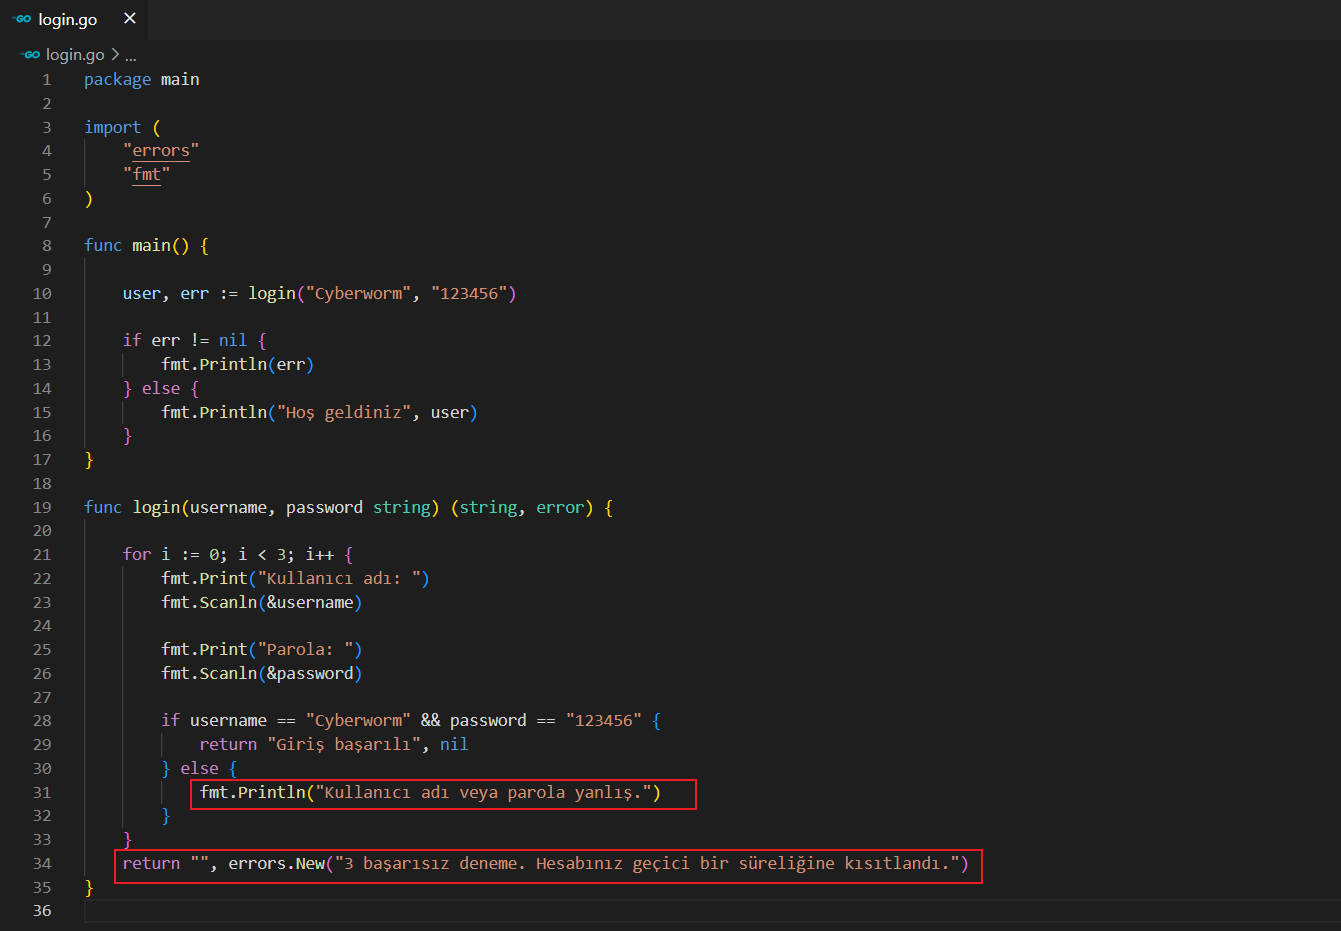The image size is (1341, 931).
Task: Click the "Kullanıcı adı veya parola yanlış." string
Action: coord(484,793)
